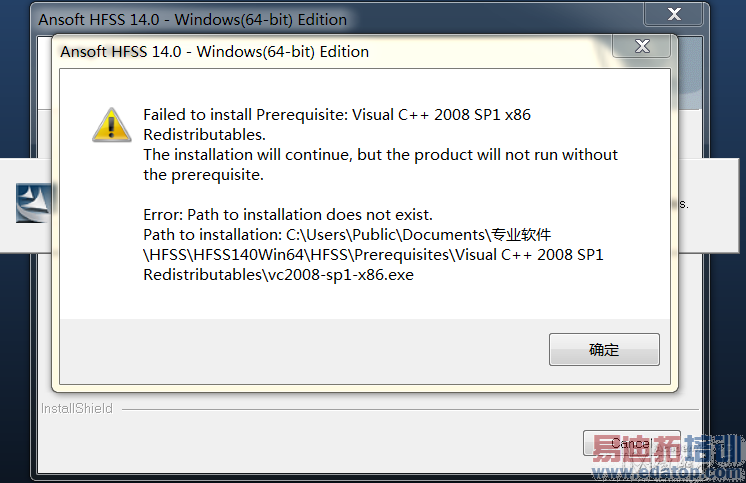
Task: Click the 'installation will continue' message line
Action: [x=380, y=155]
